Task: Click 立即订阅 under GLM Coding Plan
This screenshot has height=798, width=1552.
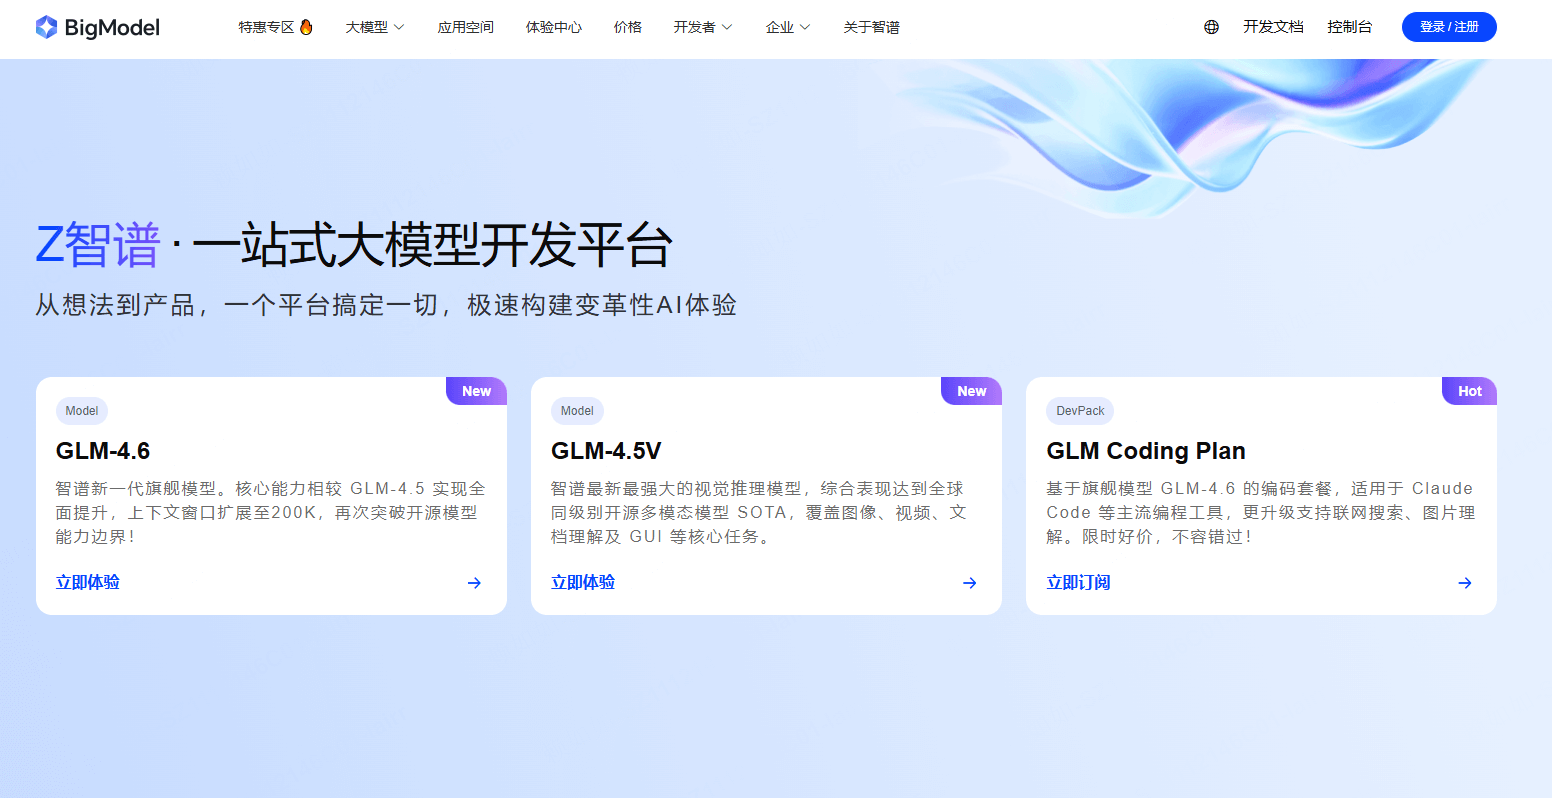Action: (1078, 583)
